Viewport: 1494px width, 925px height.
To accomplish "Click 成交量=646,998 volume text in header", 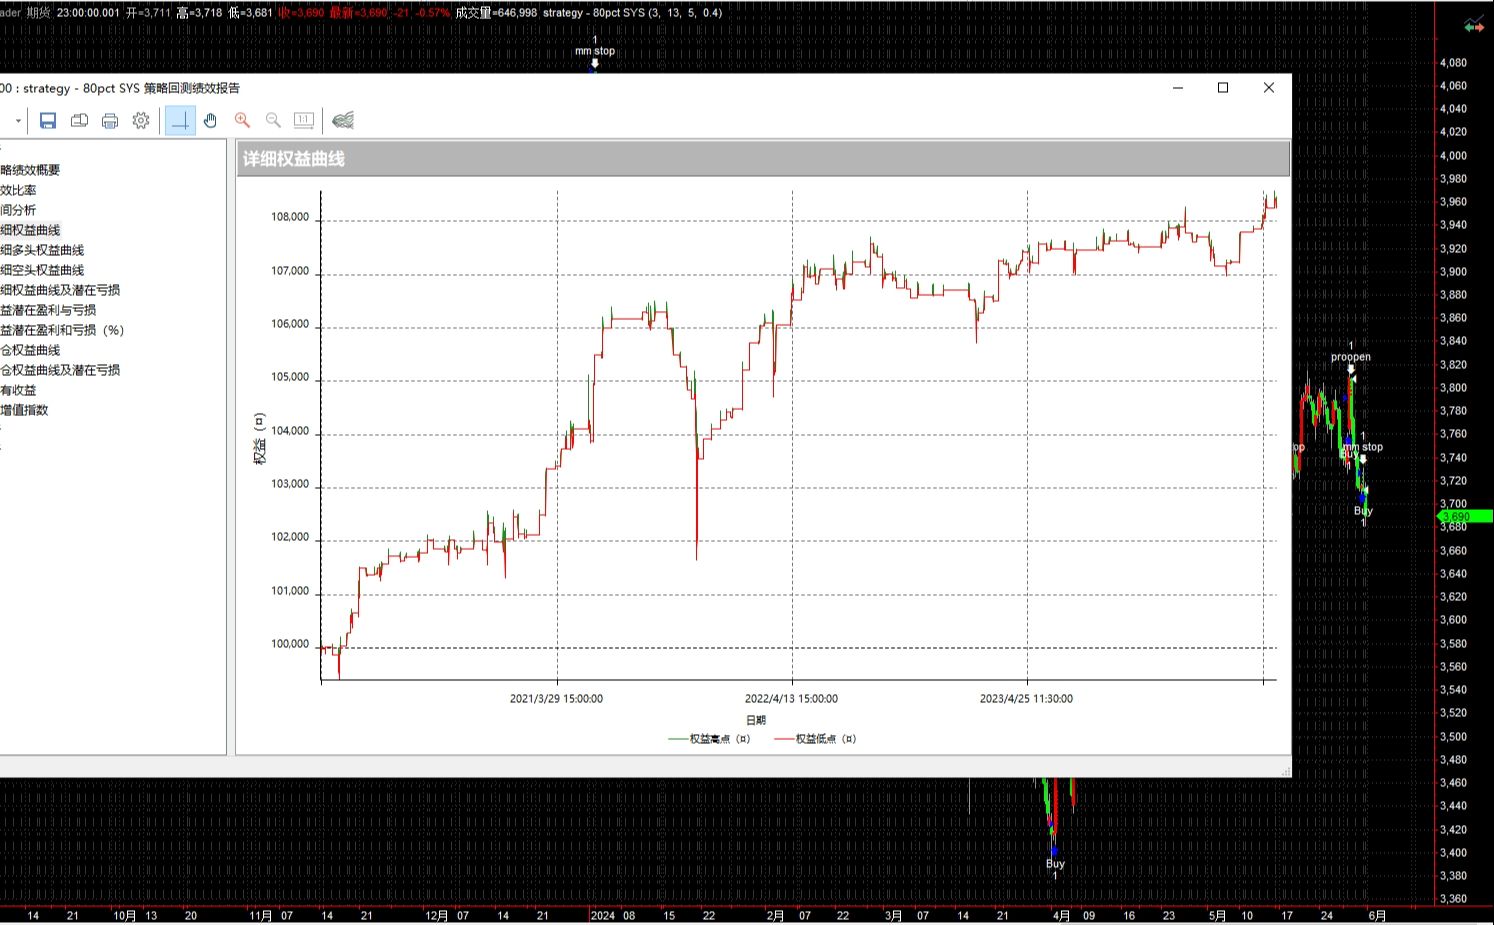I will pos(496,13).
